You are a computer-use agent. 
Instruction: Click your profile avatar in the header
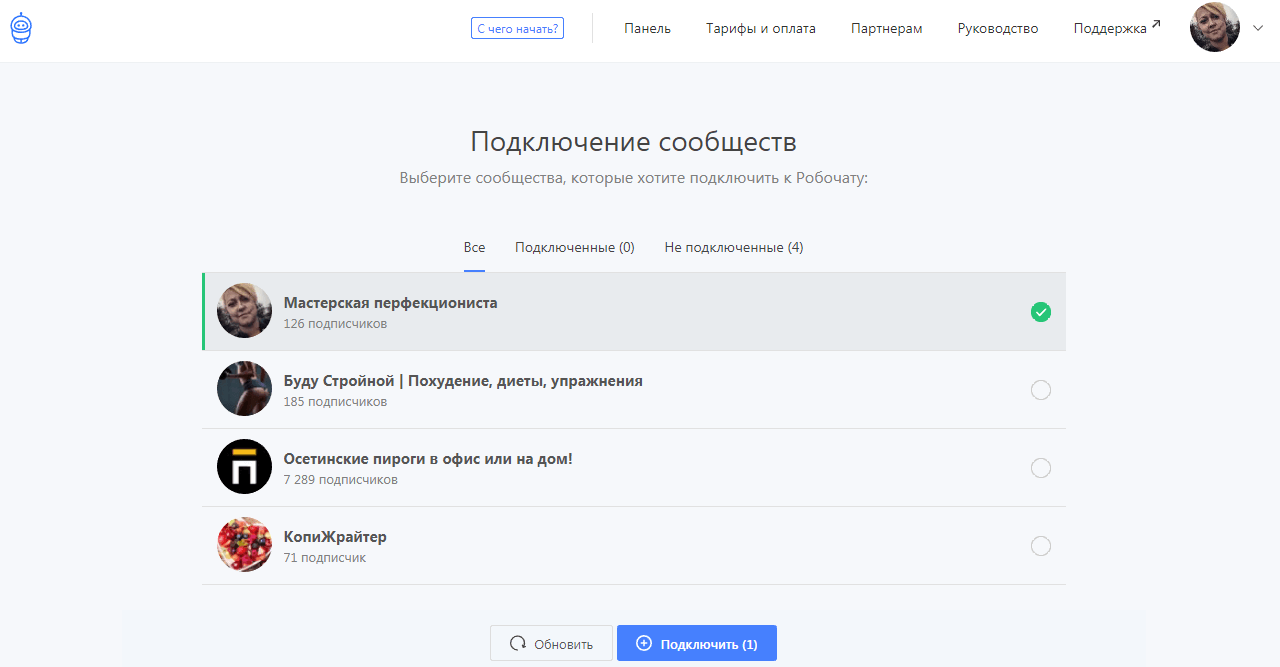click(1214, 27)
